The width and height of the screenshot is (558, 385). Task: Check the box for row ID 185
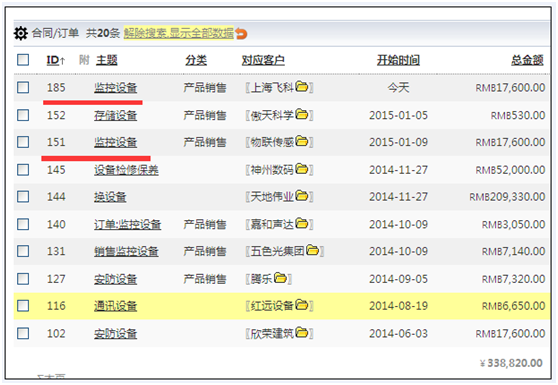pyautogui.click(x=23, y=88)
